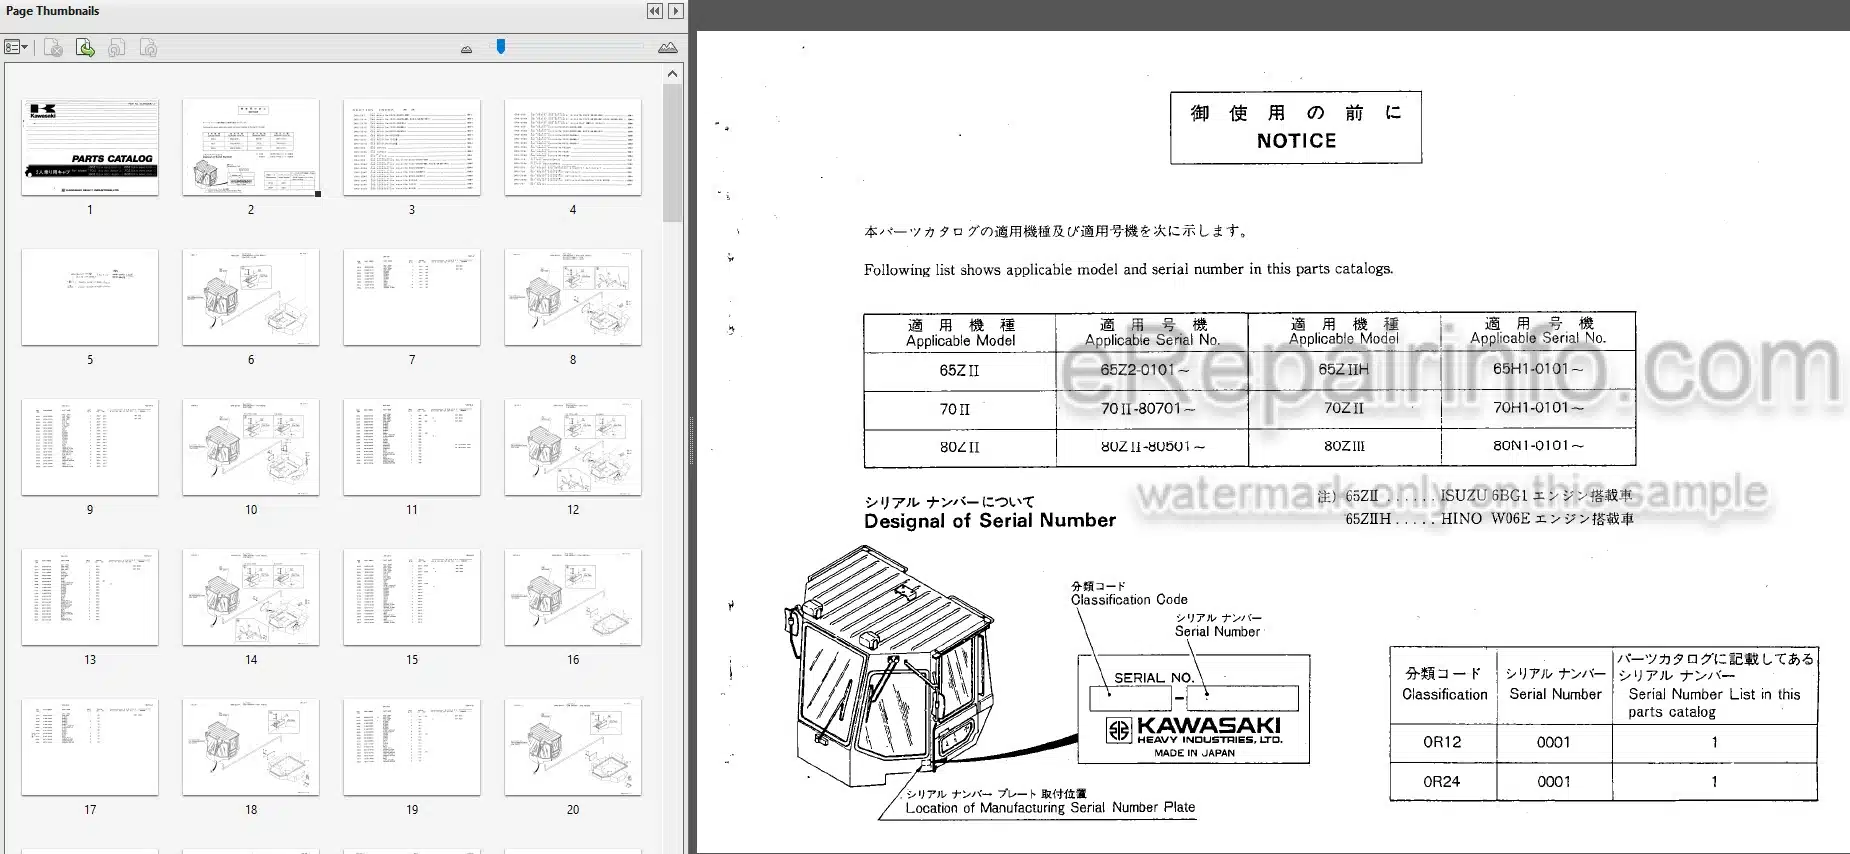The image size is (1850, 854).
Task: Select page 18 thumbnail
Action: tap(251, 747)
